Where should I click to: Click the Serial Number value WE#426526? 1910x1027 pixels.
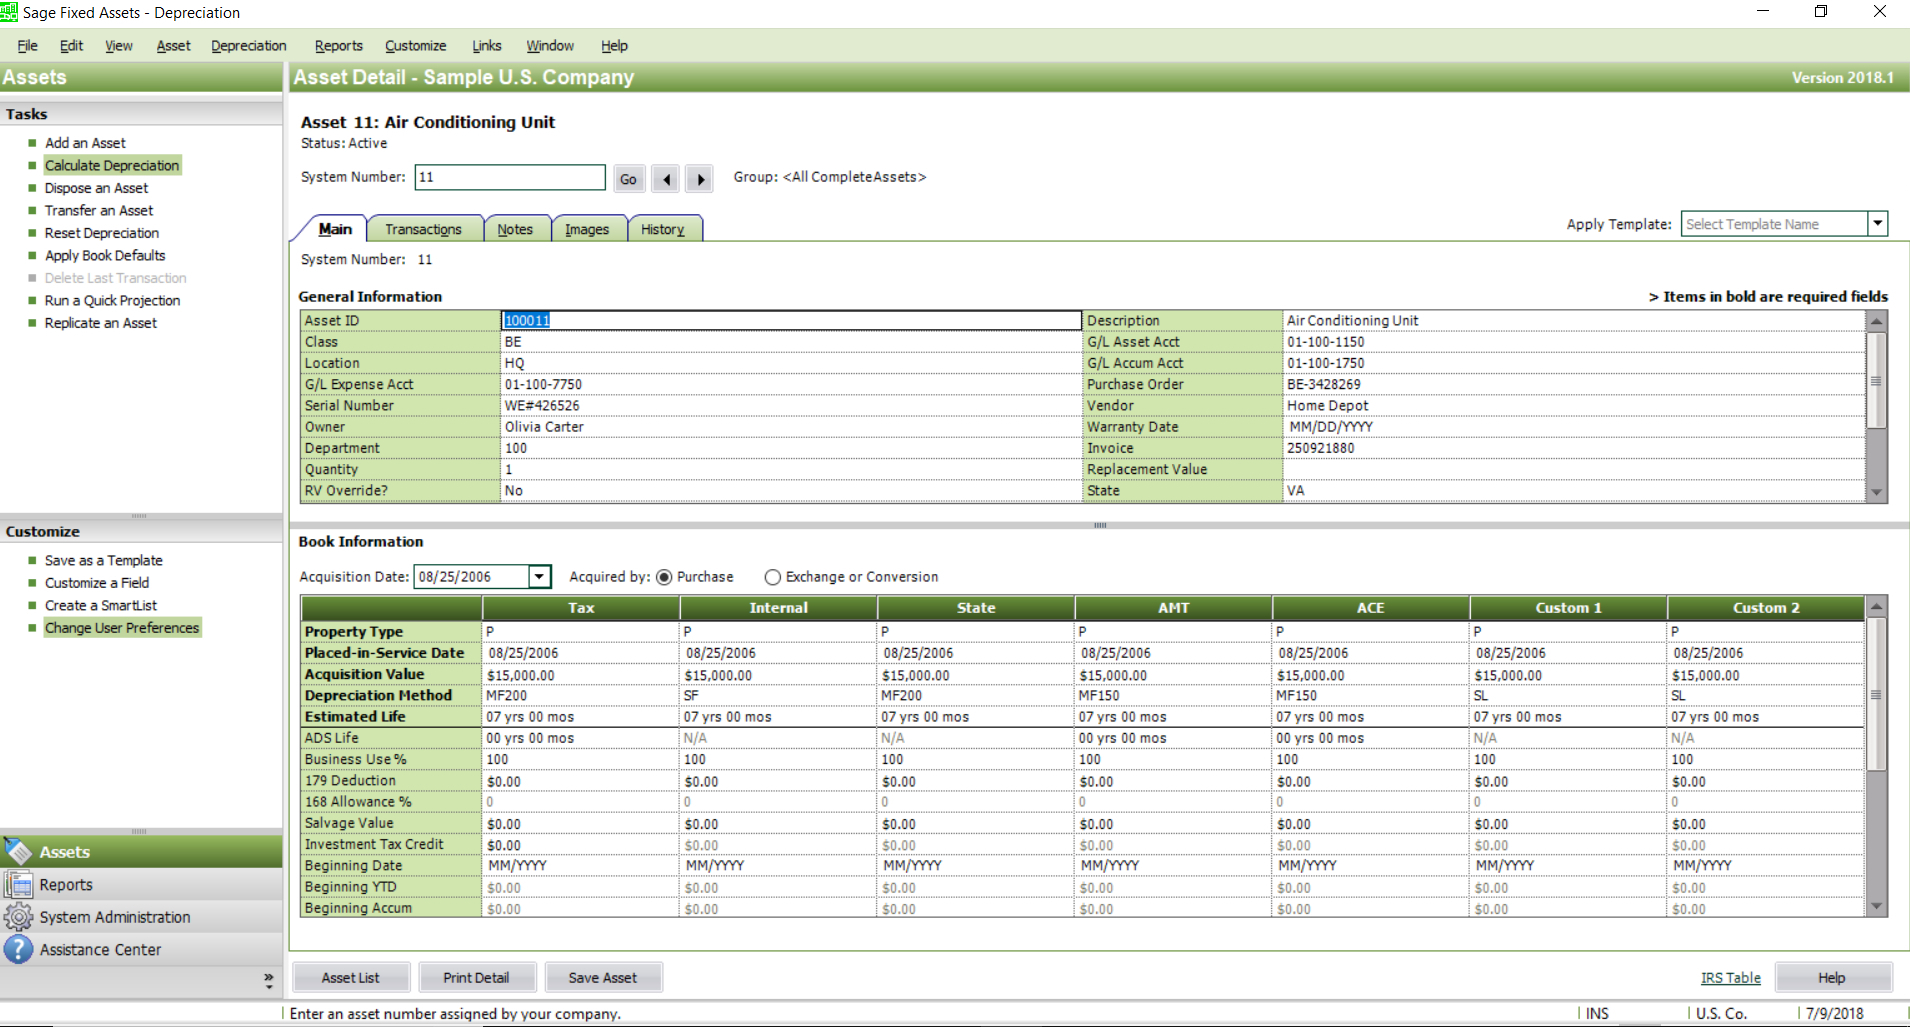pos(542,406)
